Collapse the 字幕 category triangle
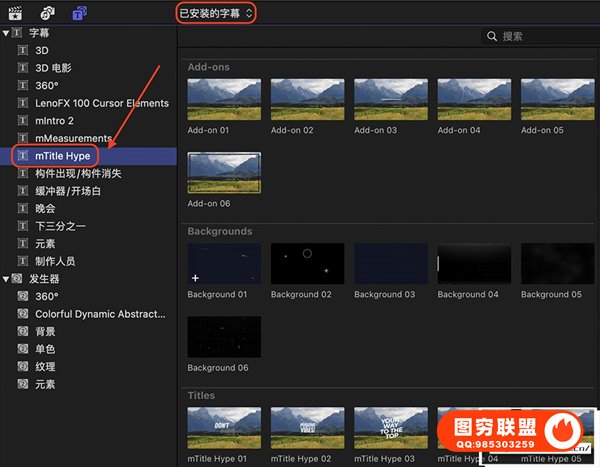600x467 pixels. (x=6, y=33)
